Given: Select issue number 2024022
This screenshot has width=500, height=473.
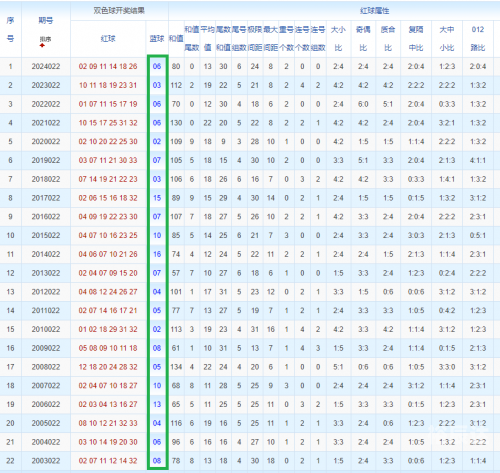Looking at the screenshot, I should (x=46, y=66).
